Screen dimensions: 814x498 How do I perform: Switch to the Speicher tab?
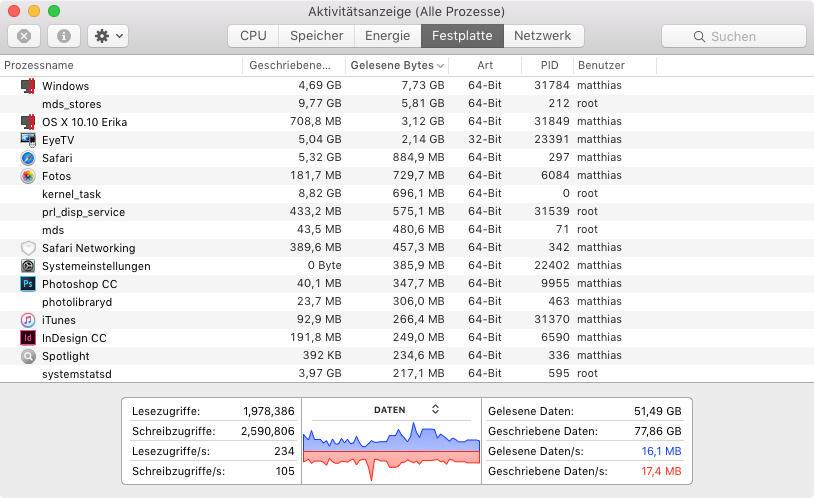point(317,36)
